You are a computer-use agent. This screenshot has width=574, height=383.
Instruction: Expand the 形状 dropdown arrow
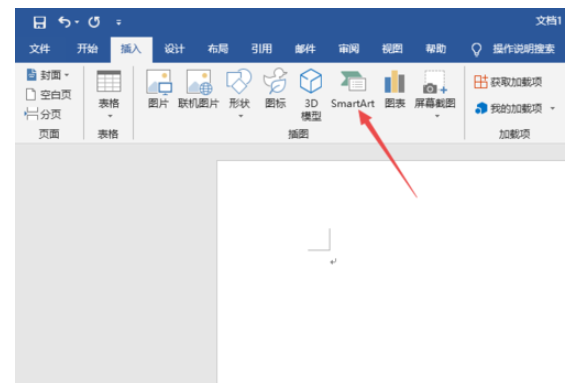tap(241, 116)
